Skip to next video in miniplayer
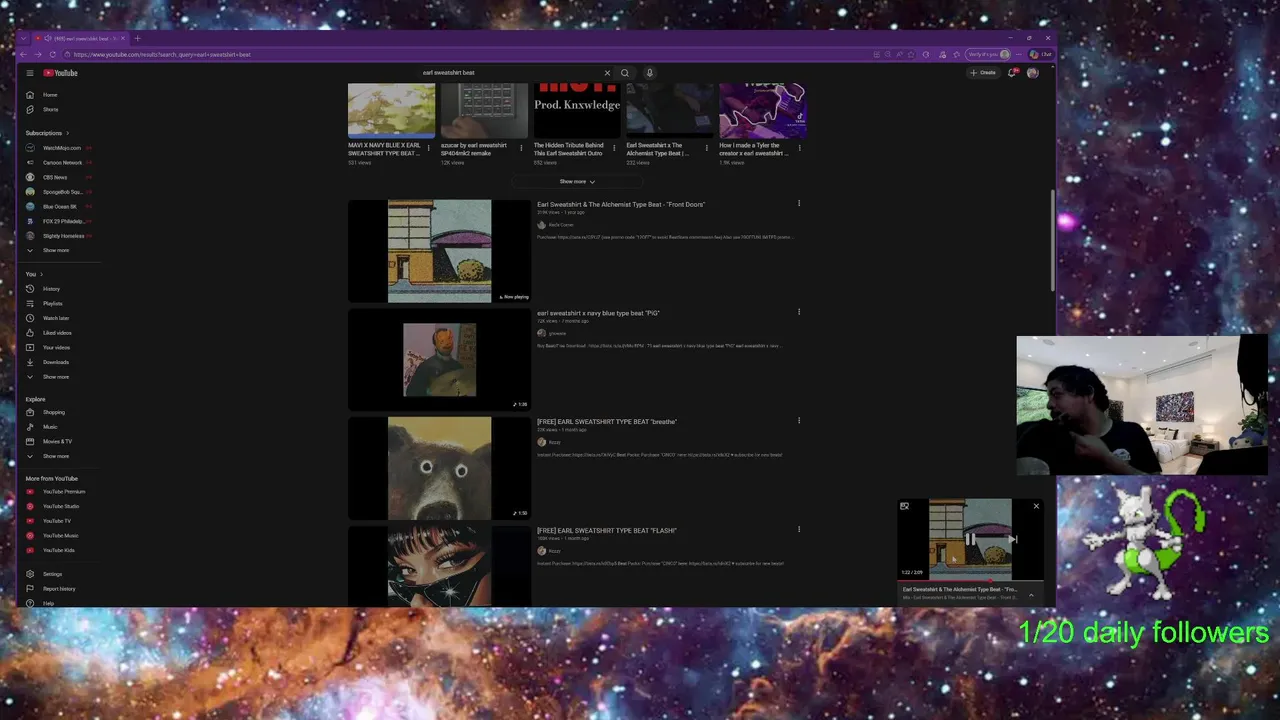The width and height of the screenshot is (1280, 720). coord(1013,540)
